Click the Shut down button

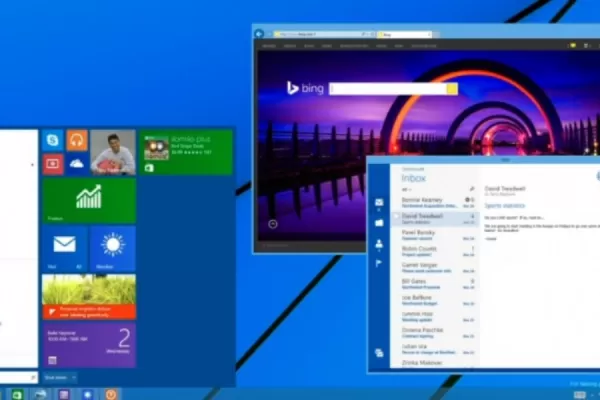coord(56,377)
